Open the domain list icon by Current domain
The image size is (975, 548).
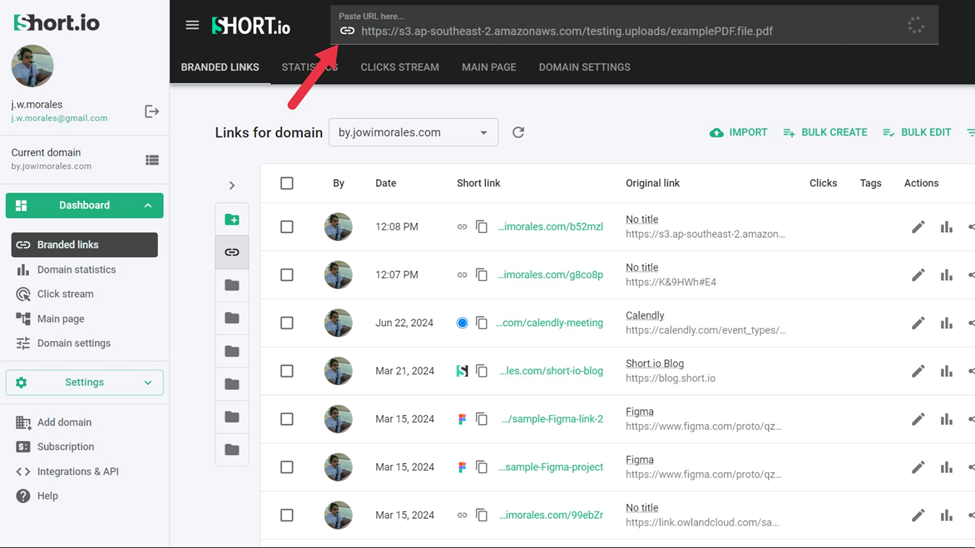[152, 160]
